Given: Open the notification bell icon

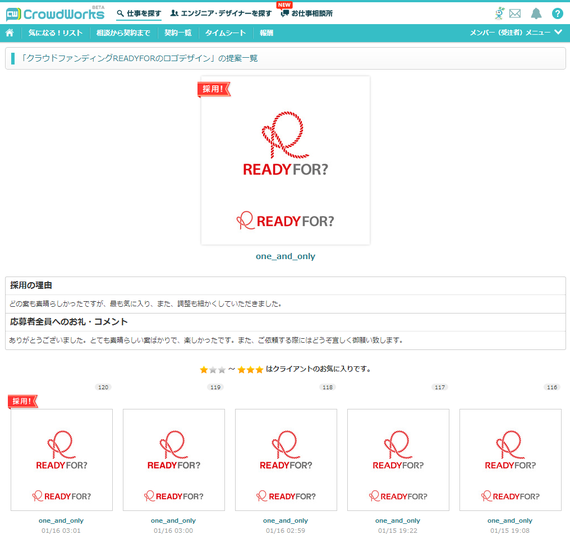Looking at the screenshot, I should pos(536,13).
